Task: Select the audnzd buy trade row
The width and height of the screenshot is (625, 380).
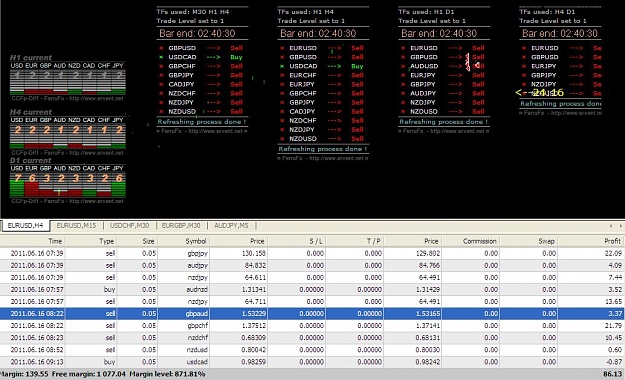Action: (x=312, y=289)
